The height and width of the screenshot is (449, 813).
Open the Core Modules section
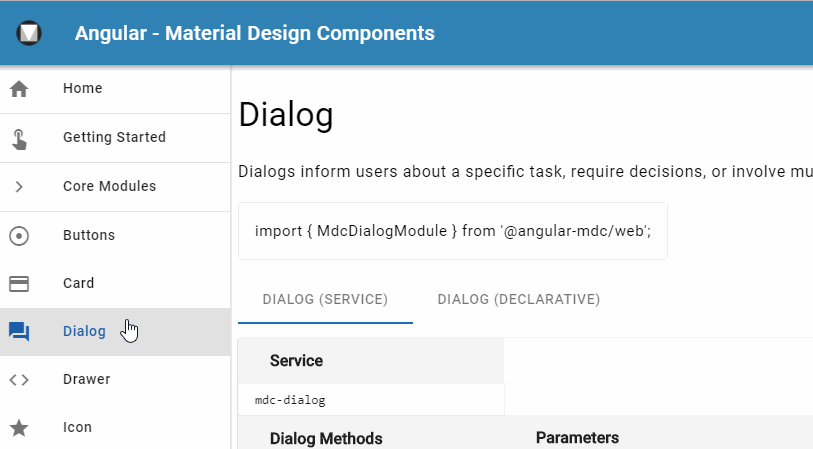115,187
